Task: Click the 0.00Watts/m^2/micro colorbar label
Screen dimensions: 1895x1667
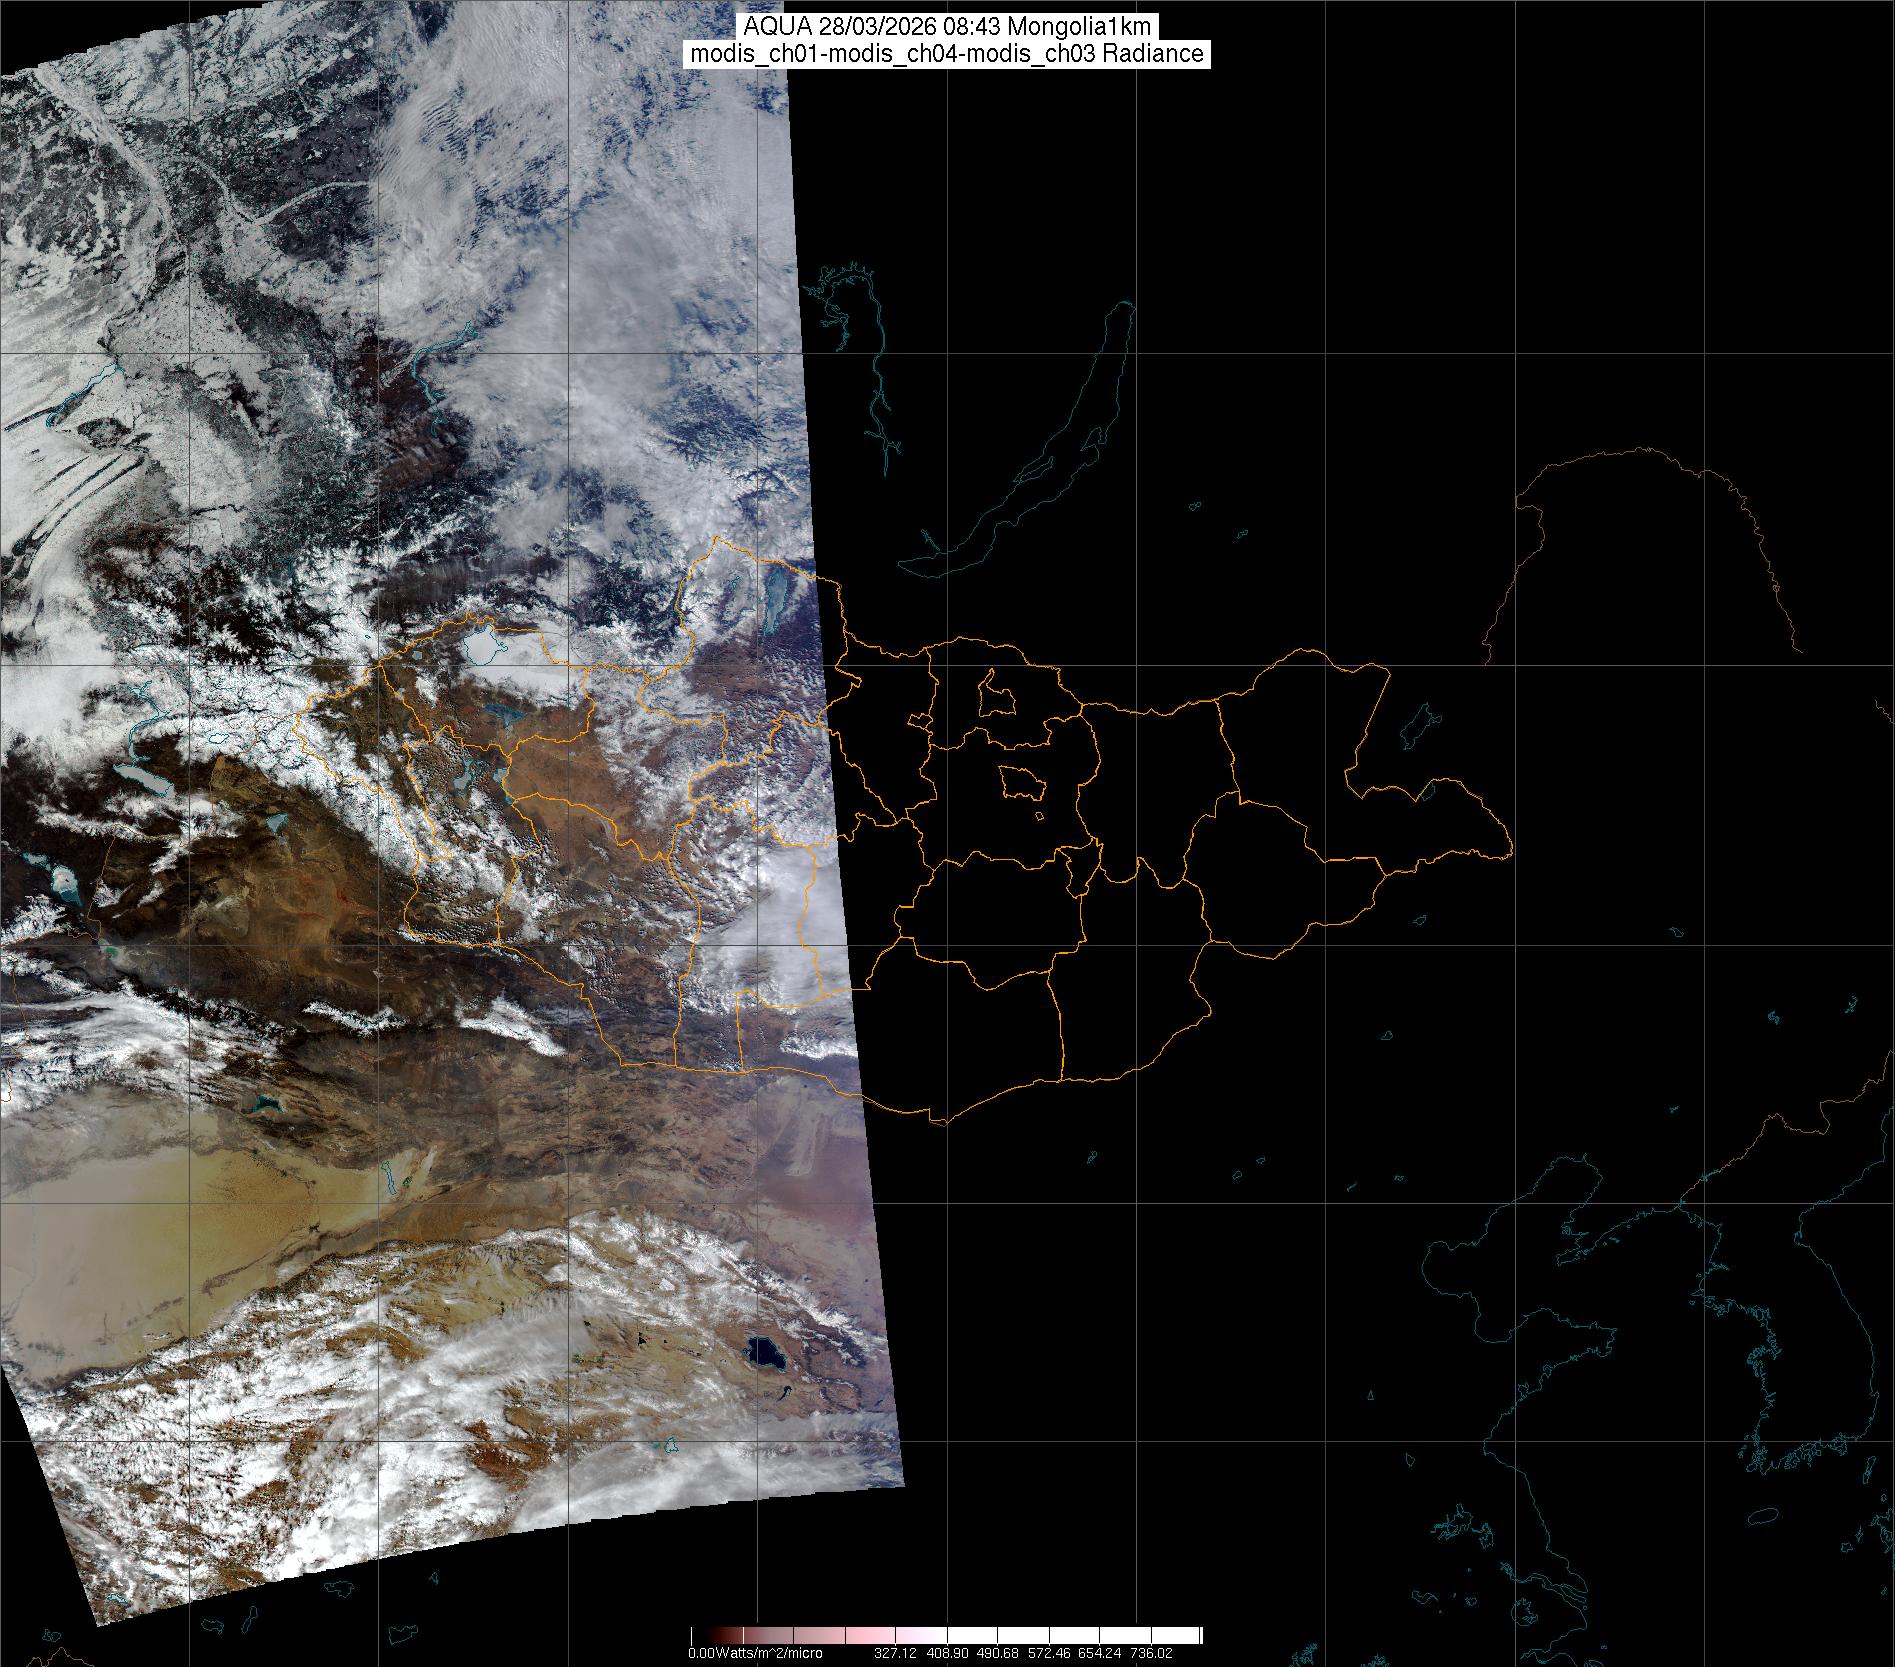Action: (755, 1653)
